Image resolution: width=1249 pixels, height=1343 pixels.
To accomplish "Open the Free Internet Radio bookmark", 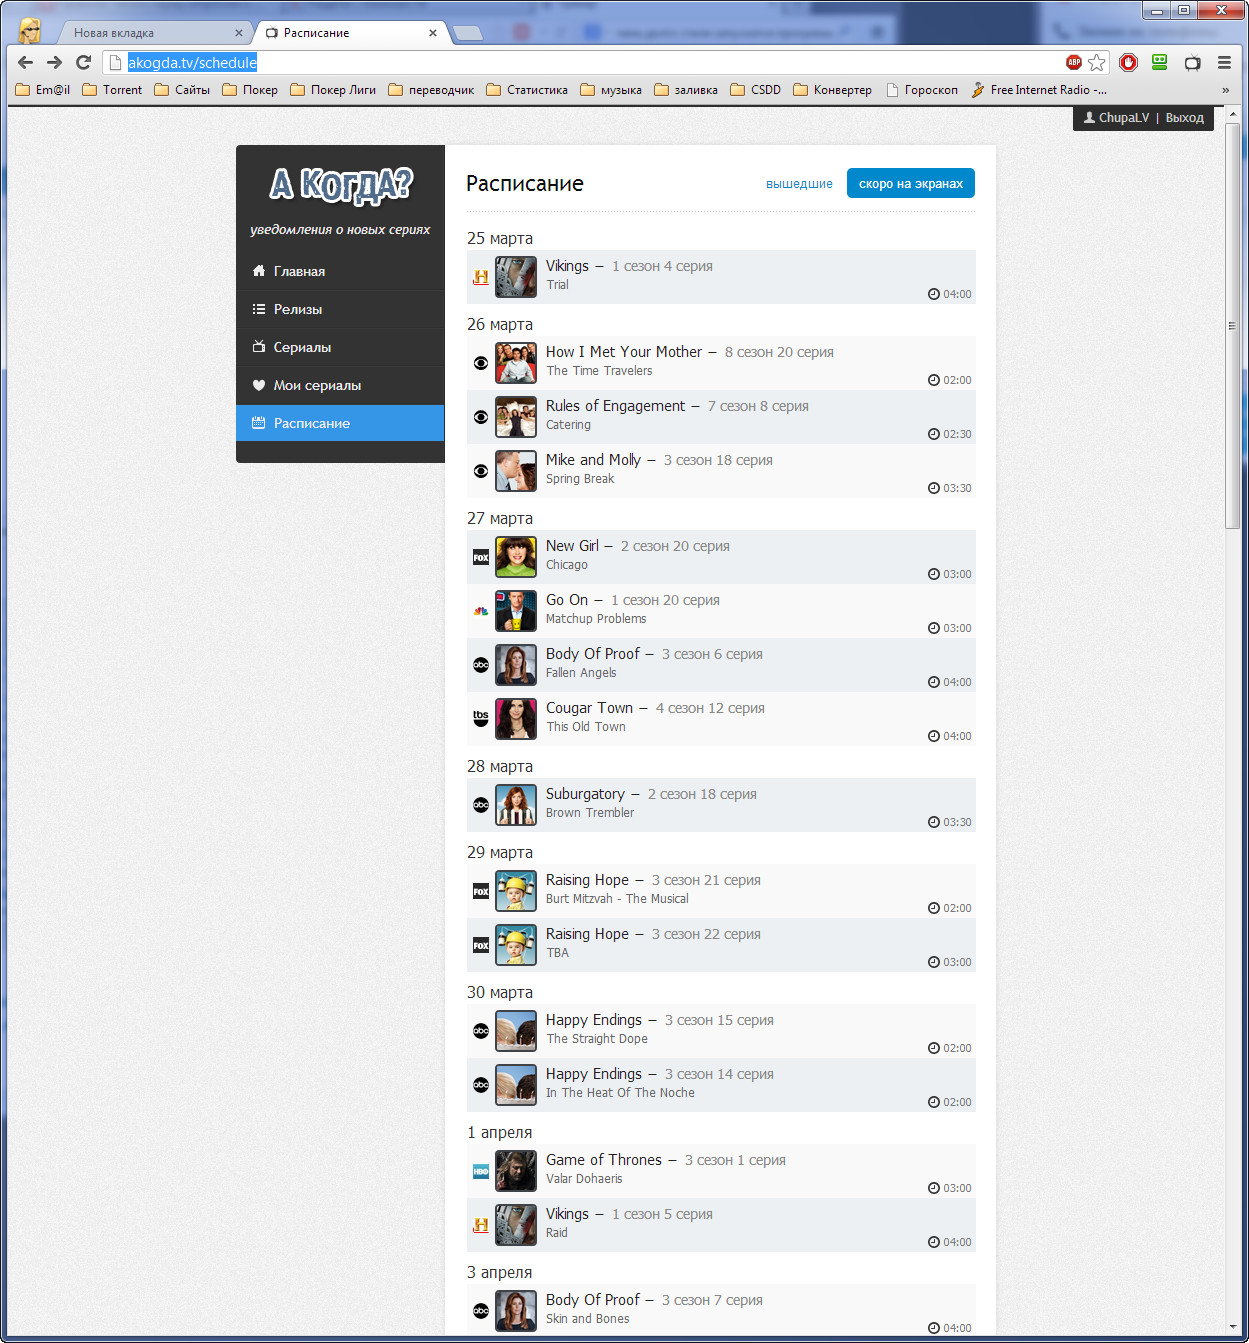I will tap(1039, 90).
